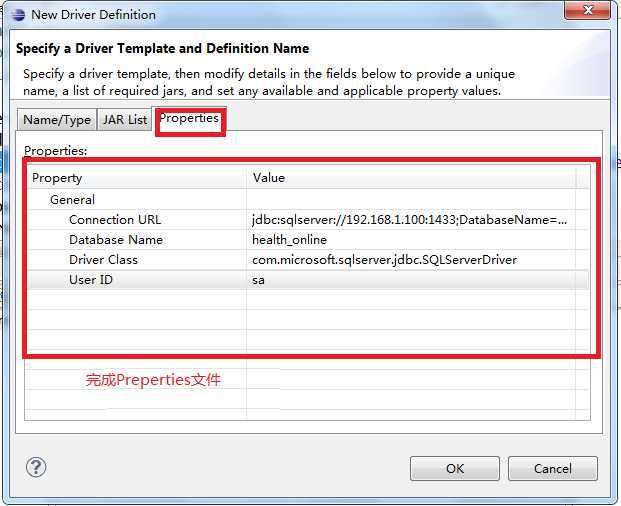Select the Driver Class property row
The height and width of the screenshot is (506, 621).
308,260
